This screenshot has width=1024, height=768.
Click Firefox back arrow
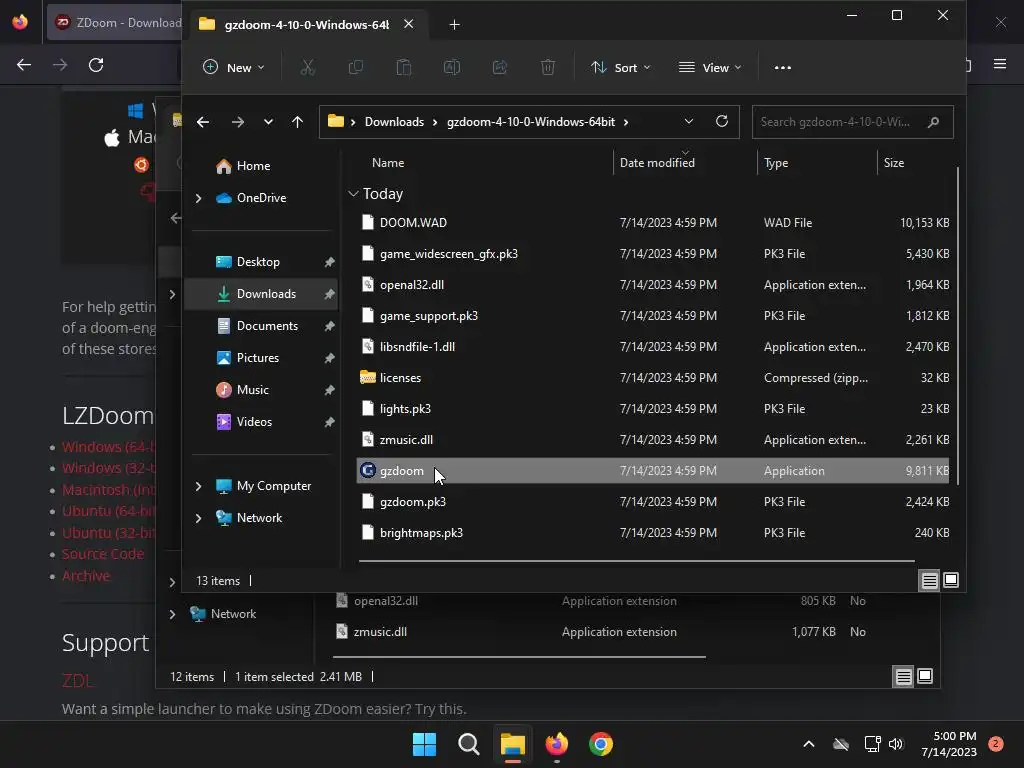click(24, 65)
